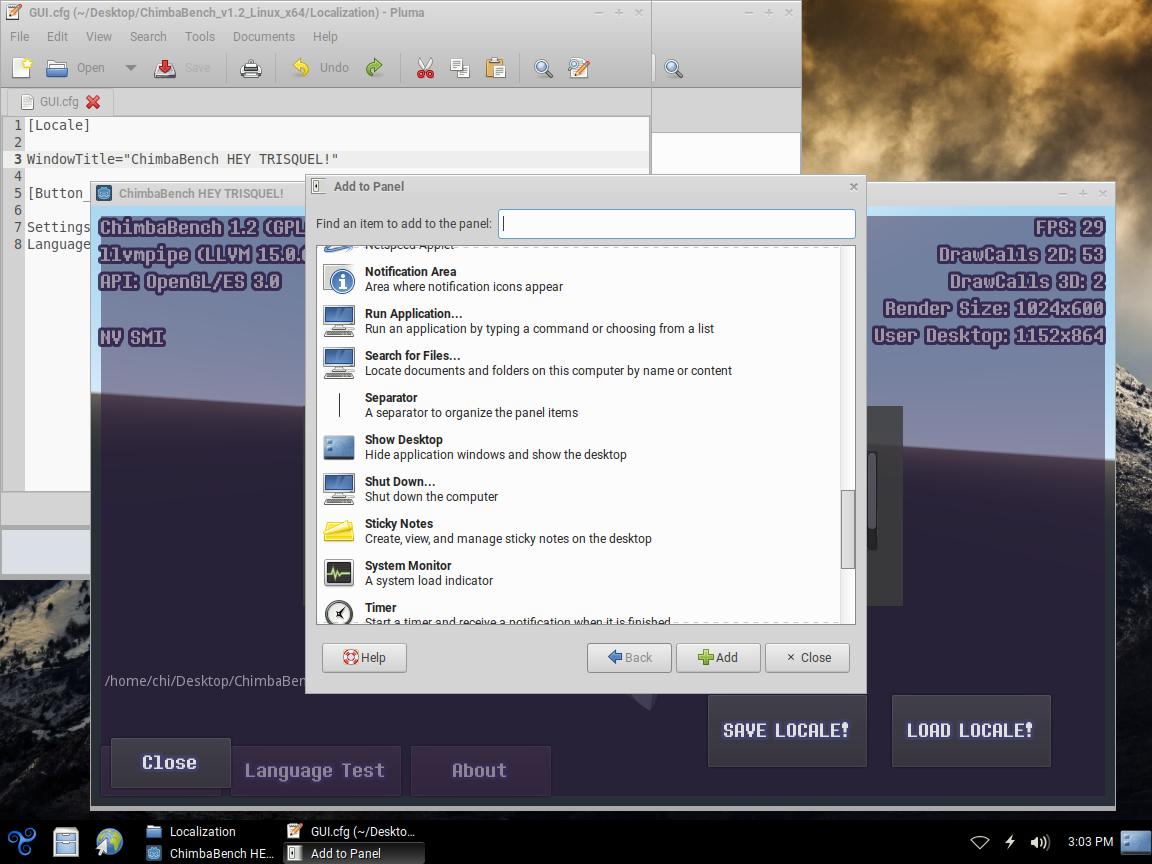Click the Find and Replace icon in Pluma

[x=579, y=68]
